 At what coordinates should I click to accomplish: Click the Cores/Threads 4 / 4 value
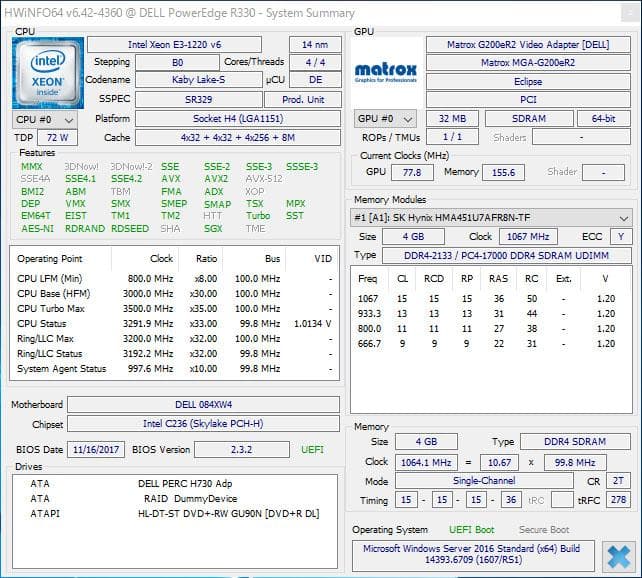tap(315, 63)
